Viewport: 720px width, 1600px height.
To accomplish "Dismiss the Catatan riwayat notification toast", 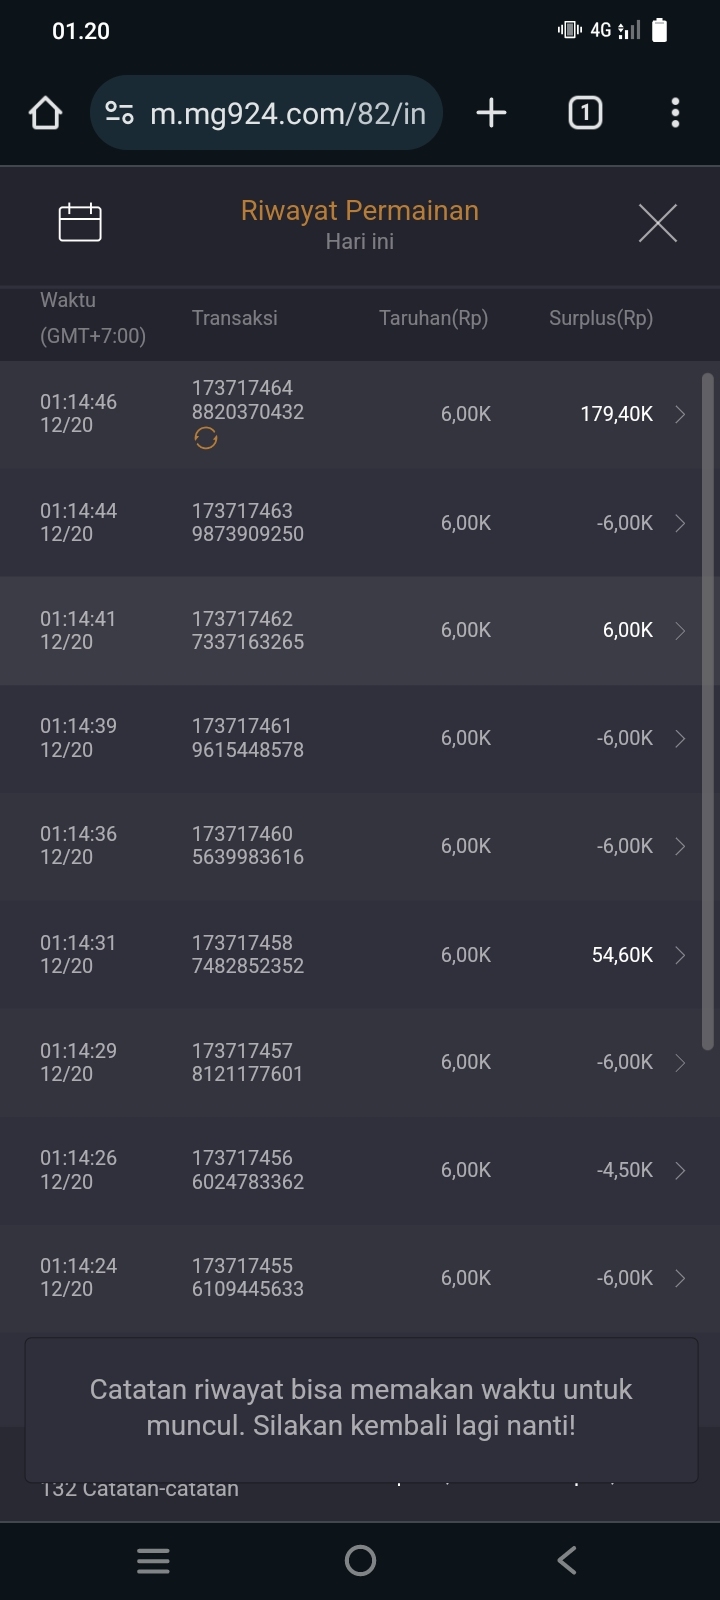I will [360, 1408].
